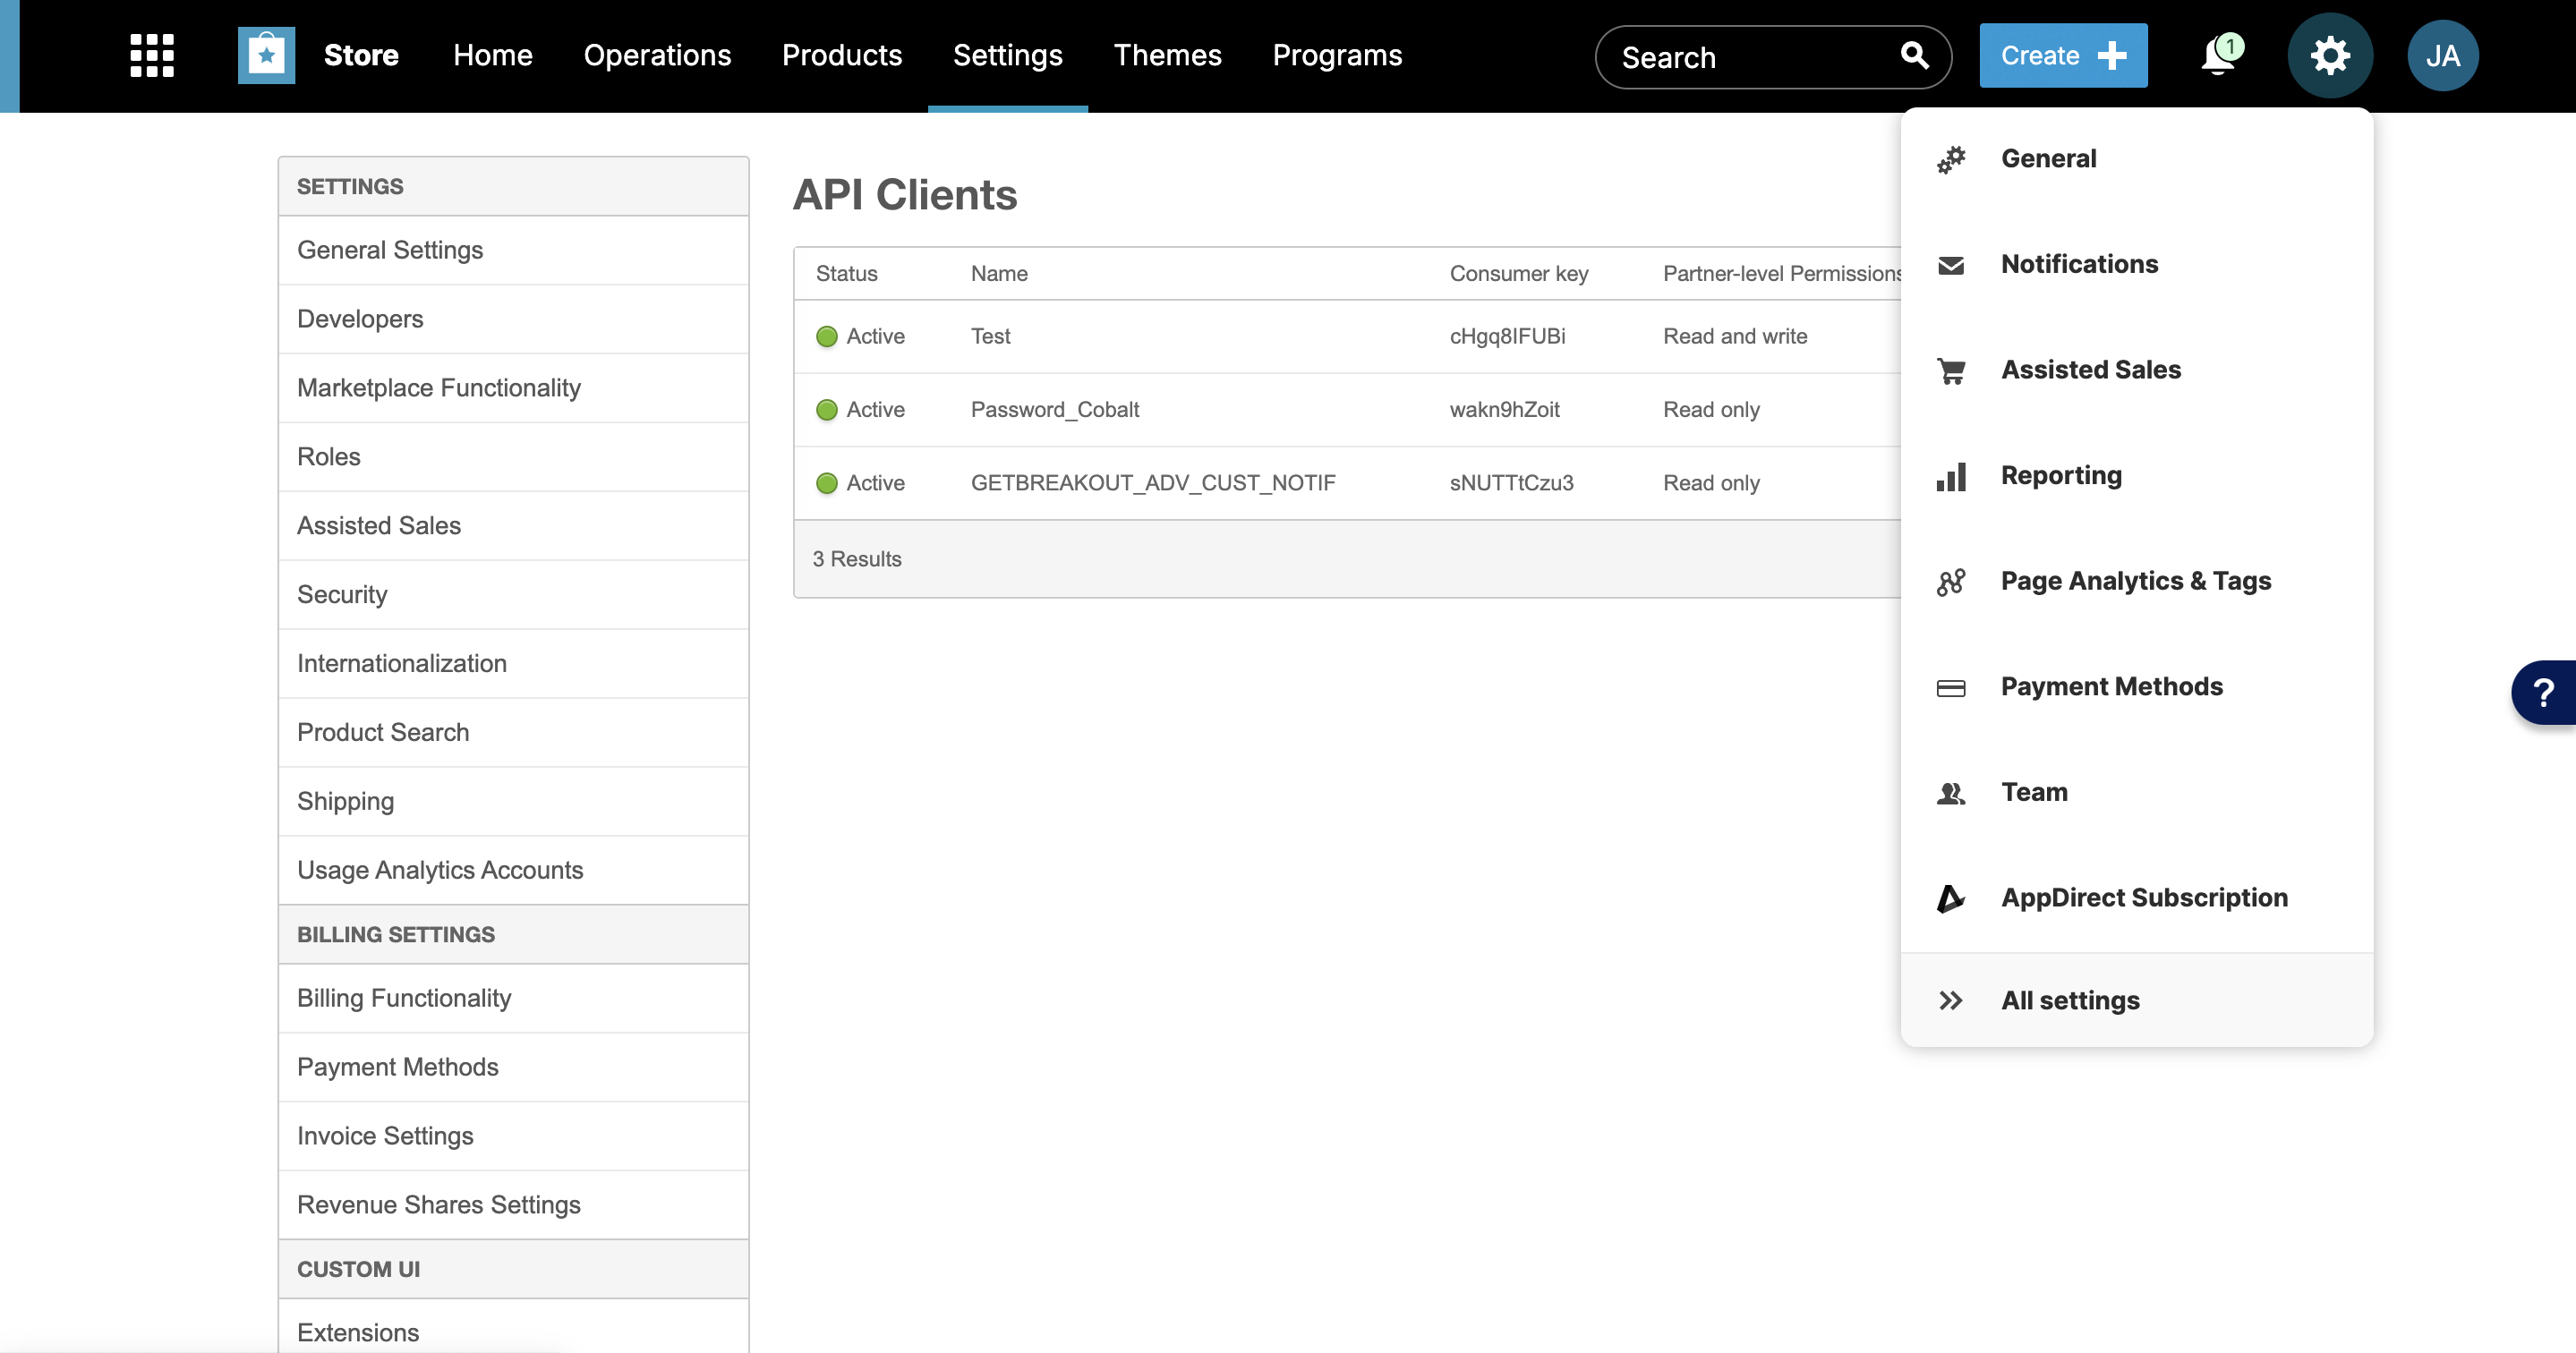This screenshot has height=1353, width=2576.
Task: Open the Developers sidebar link
Action: [360, 319]
